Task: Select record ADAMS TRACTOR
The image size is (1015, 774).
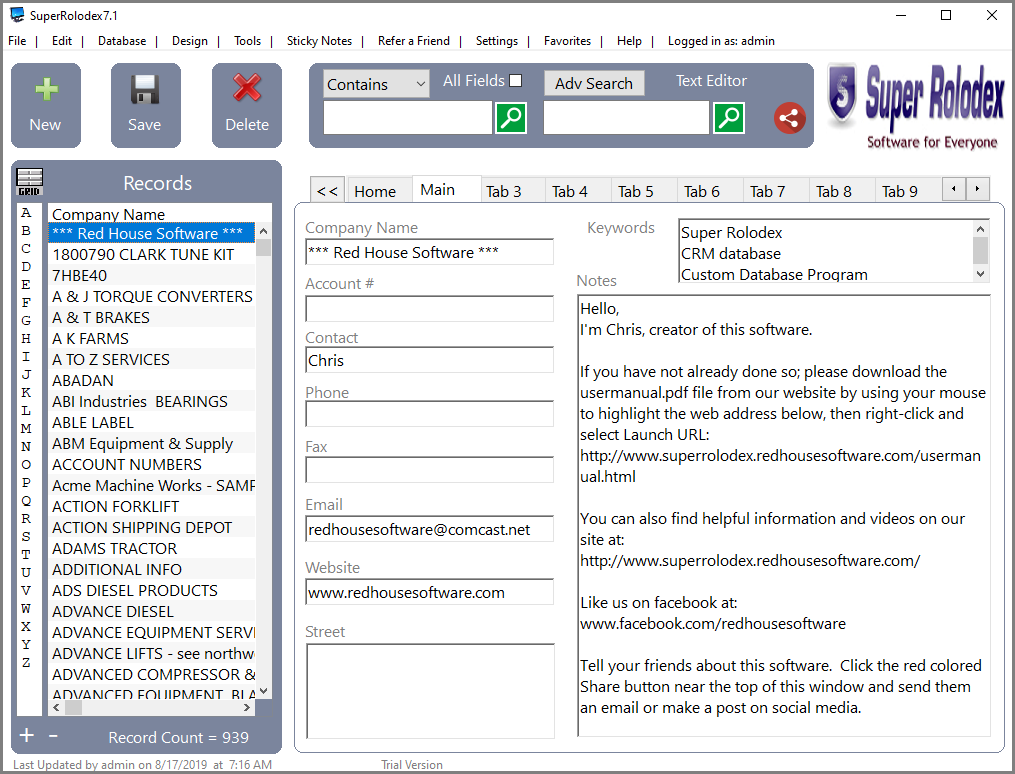Action: coord(152,549)
